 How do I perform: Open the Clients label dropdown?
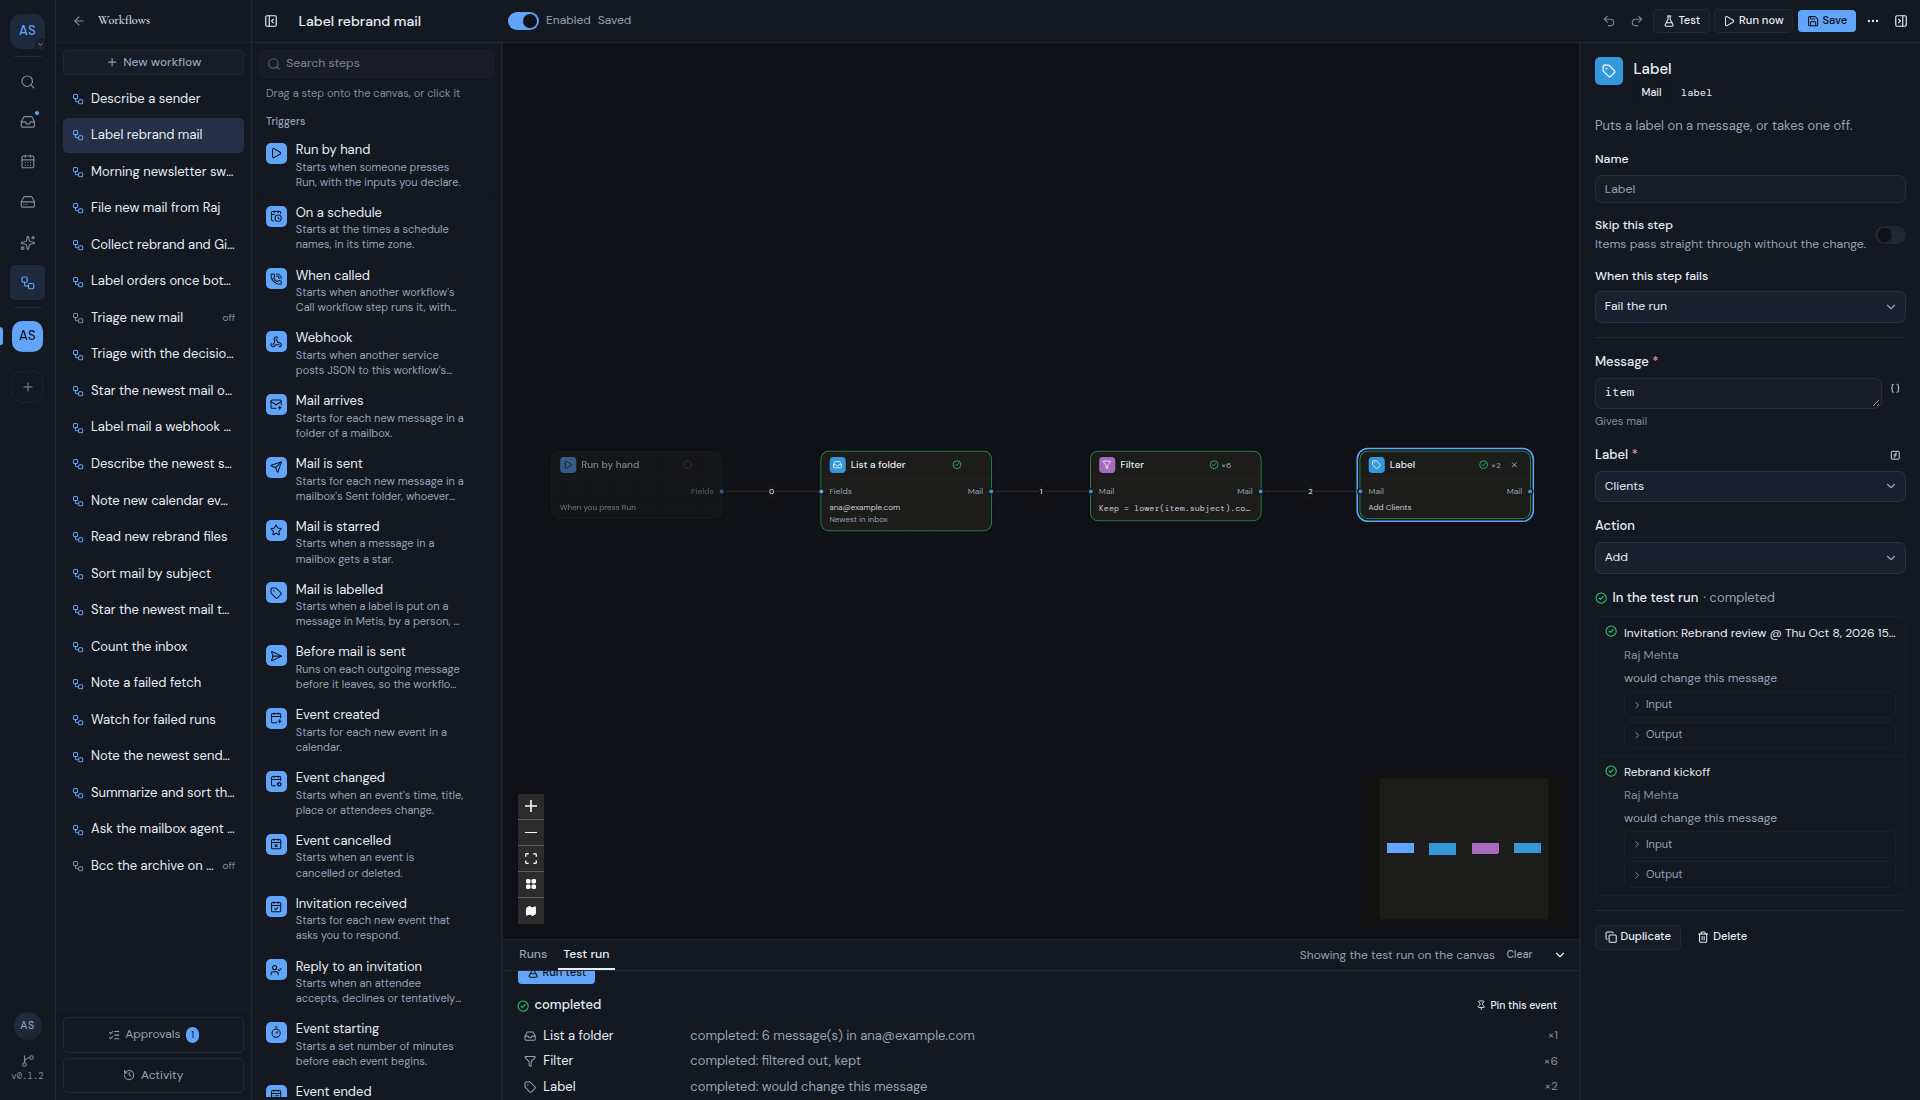pos(1749,487)
